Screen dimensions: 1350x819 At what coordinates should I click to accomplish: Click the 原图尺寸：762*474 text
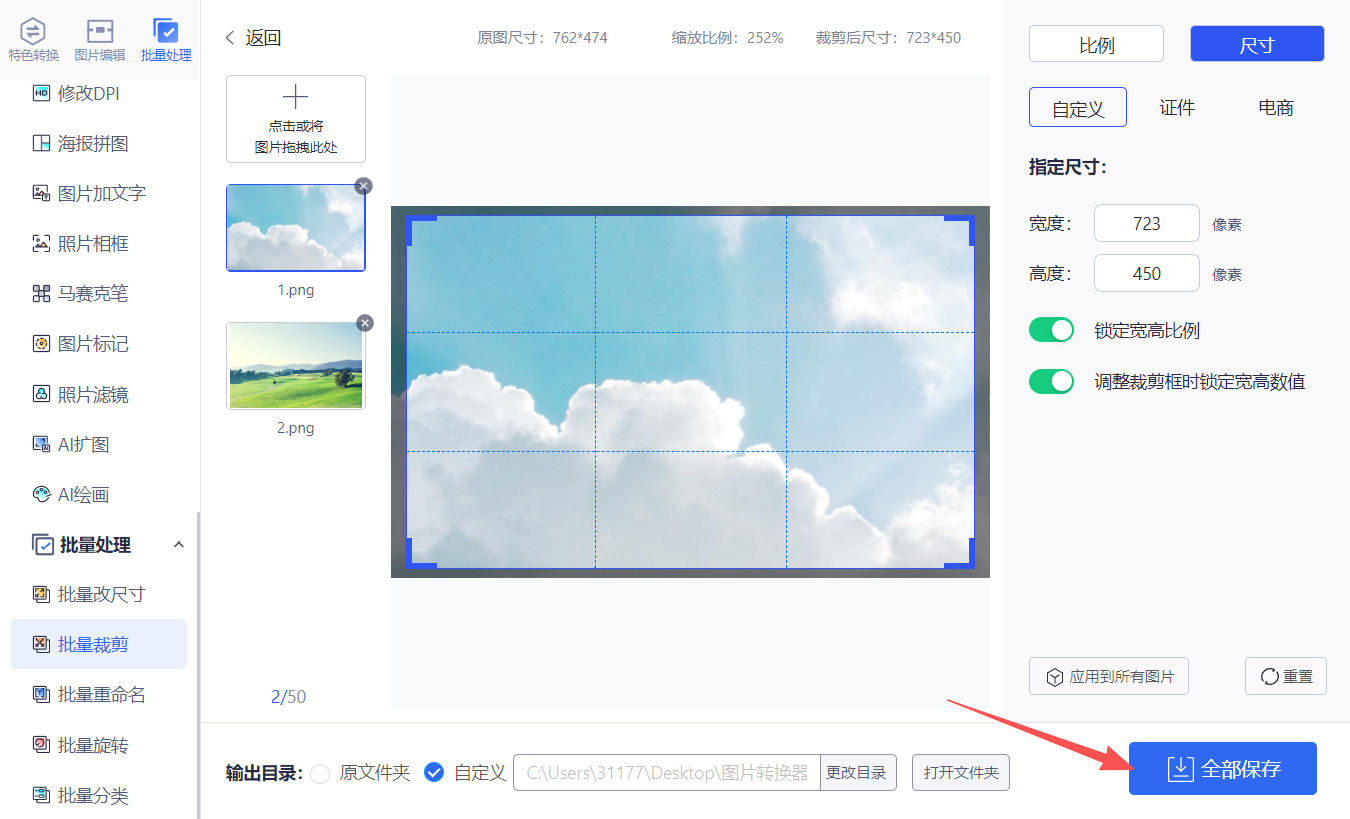coord(542,38)
